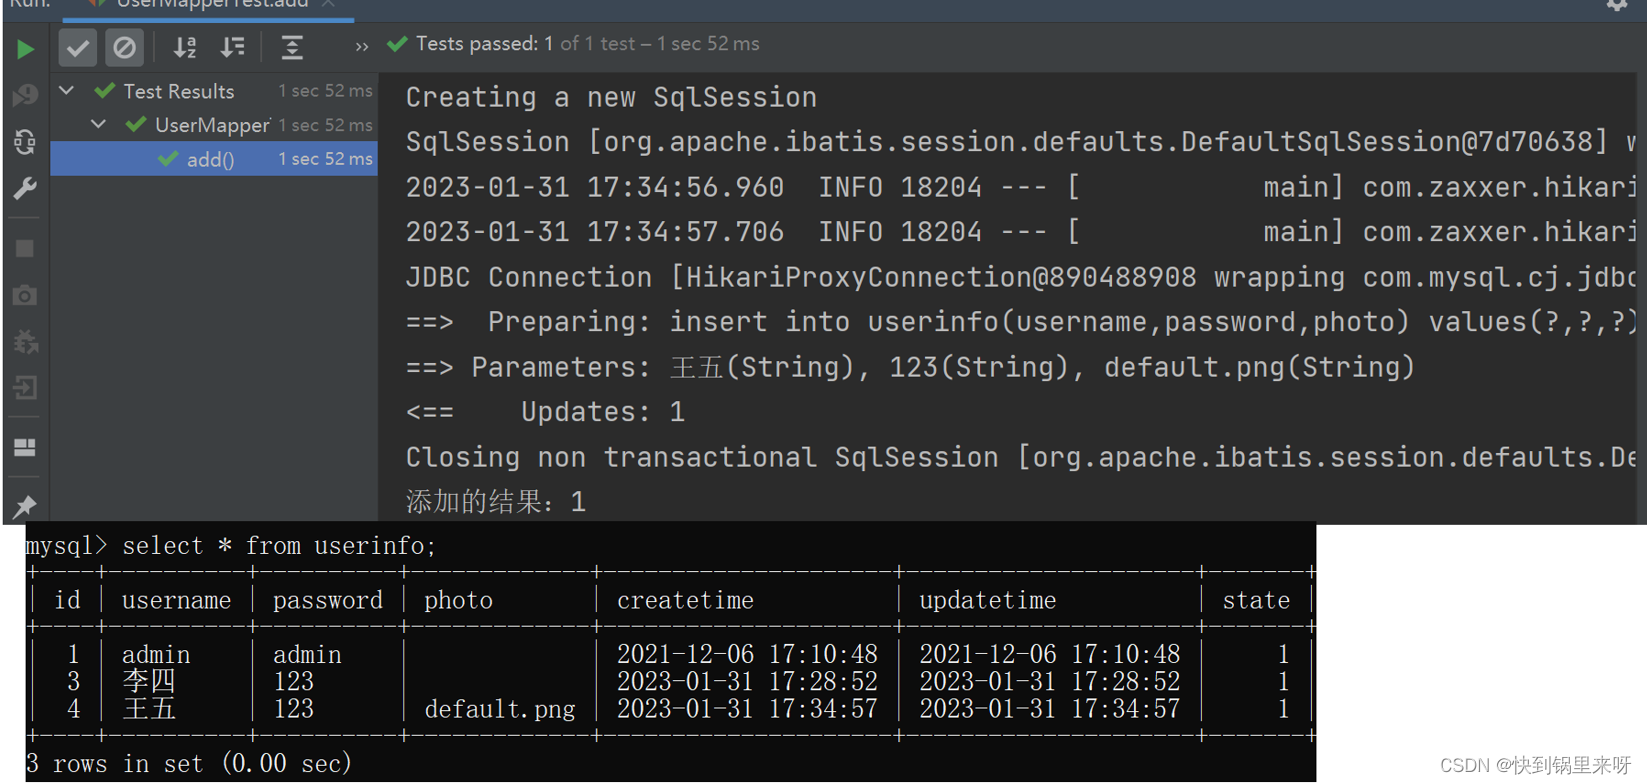Expand all test tree nodes

click(292, 47)
